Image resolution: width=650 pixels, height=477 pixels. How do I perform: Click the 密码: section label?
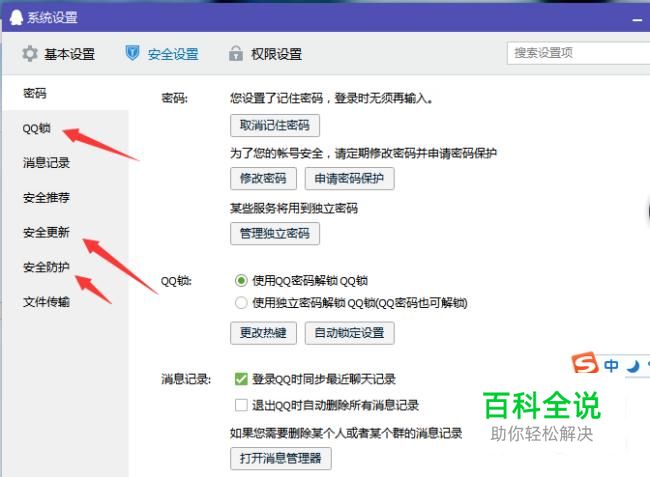coord(175,99)
